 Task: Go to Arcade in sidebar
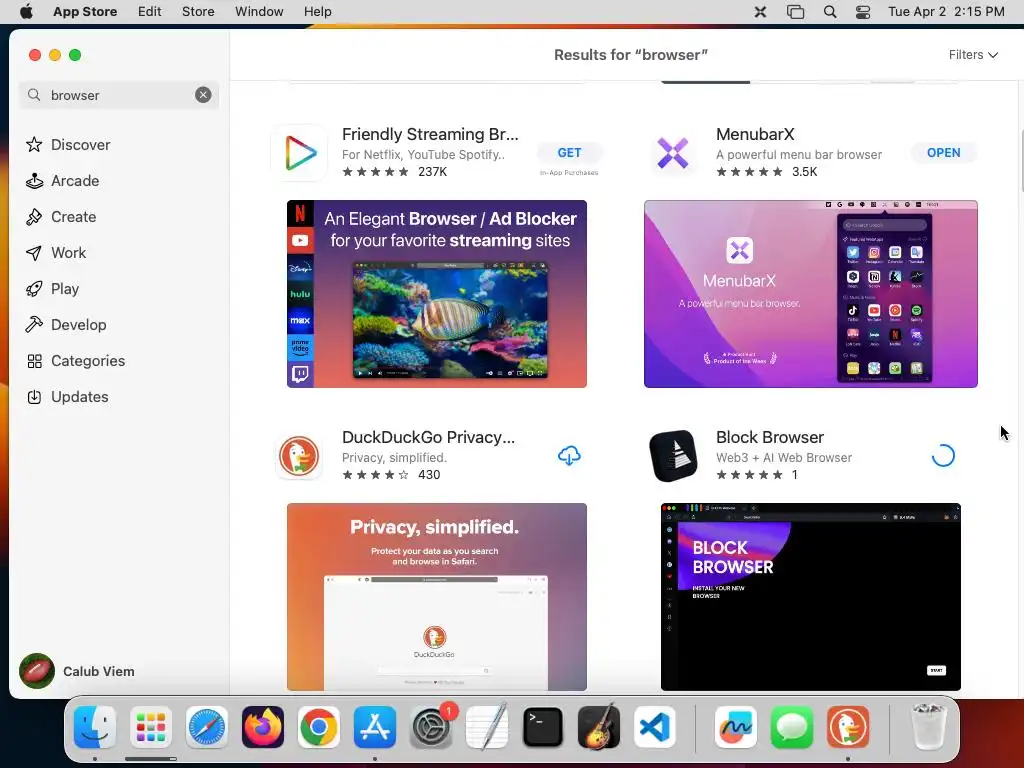click(x=63, y=181)
